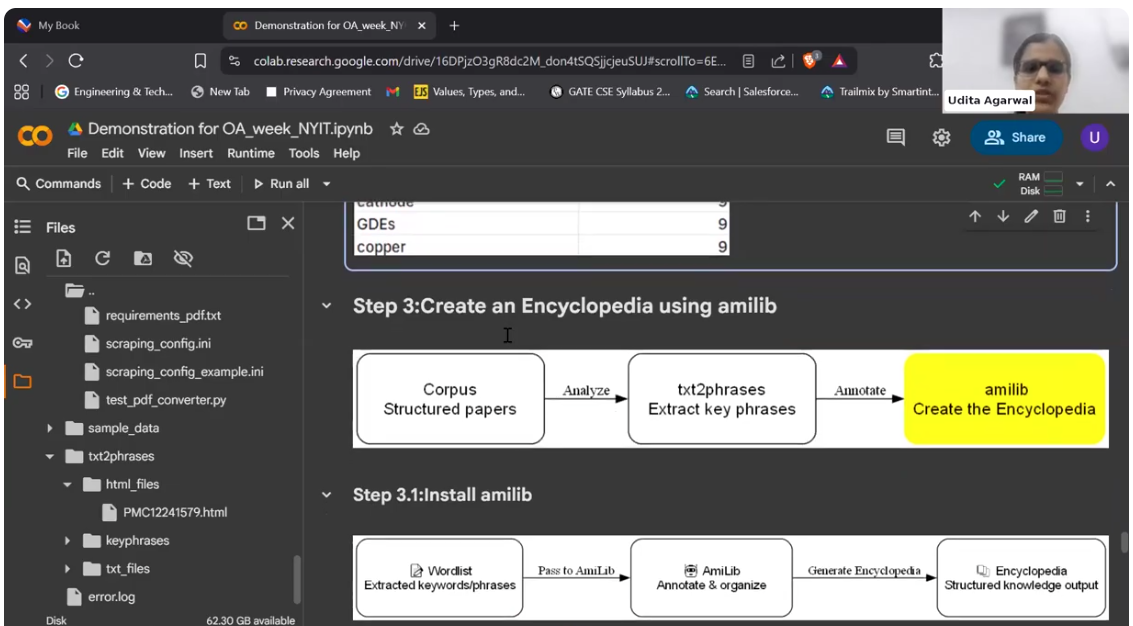Open the Run all dropdown arrow
This screenshot has width=1133, height=626.
pos(324,183)
